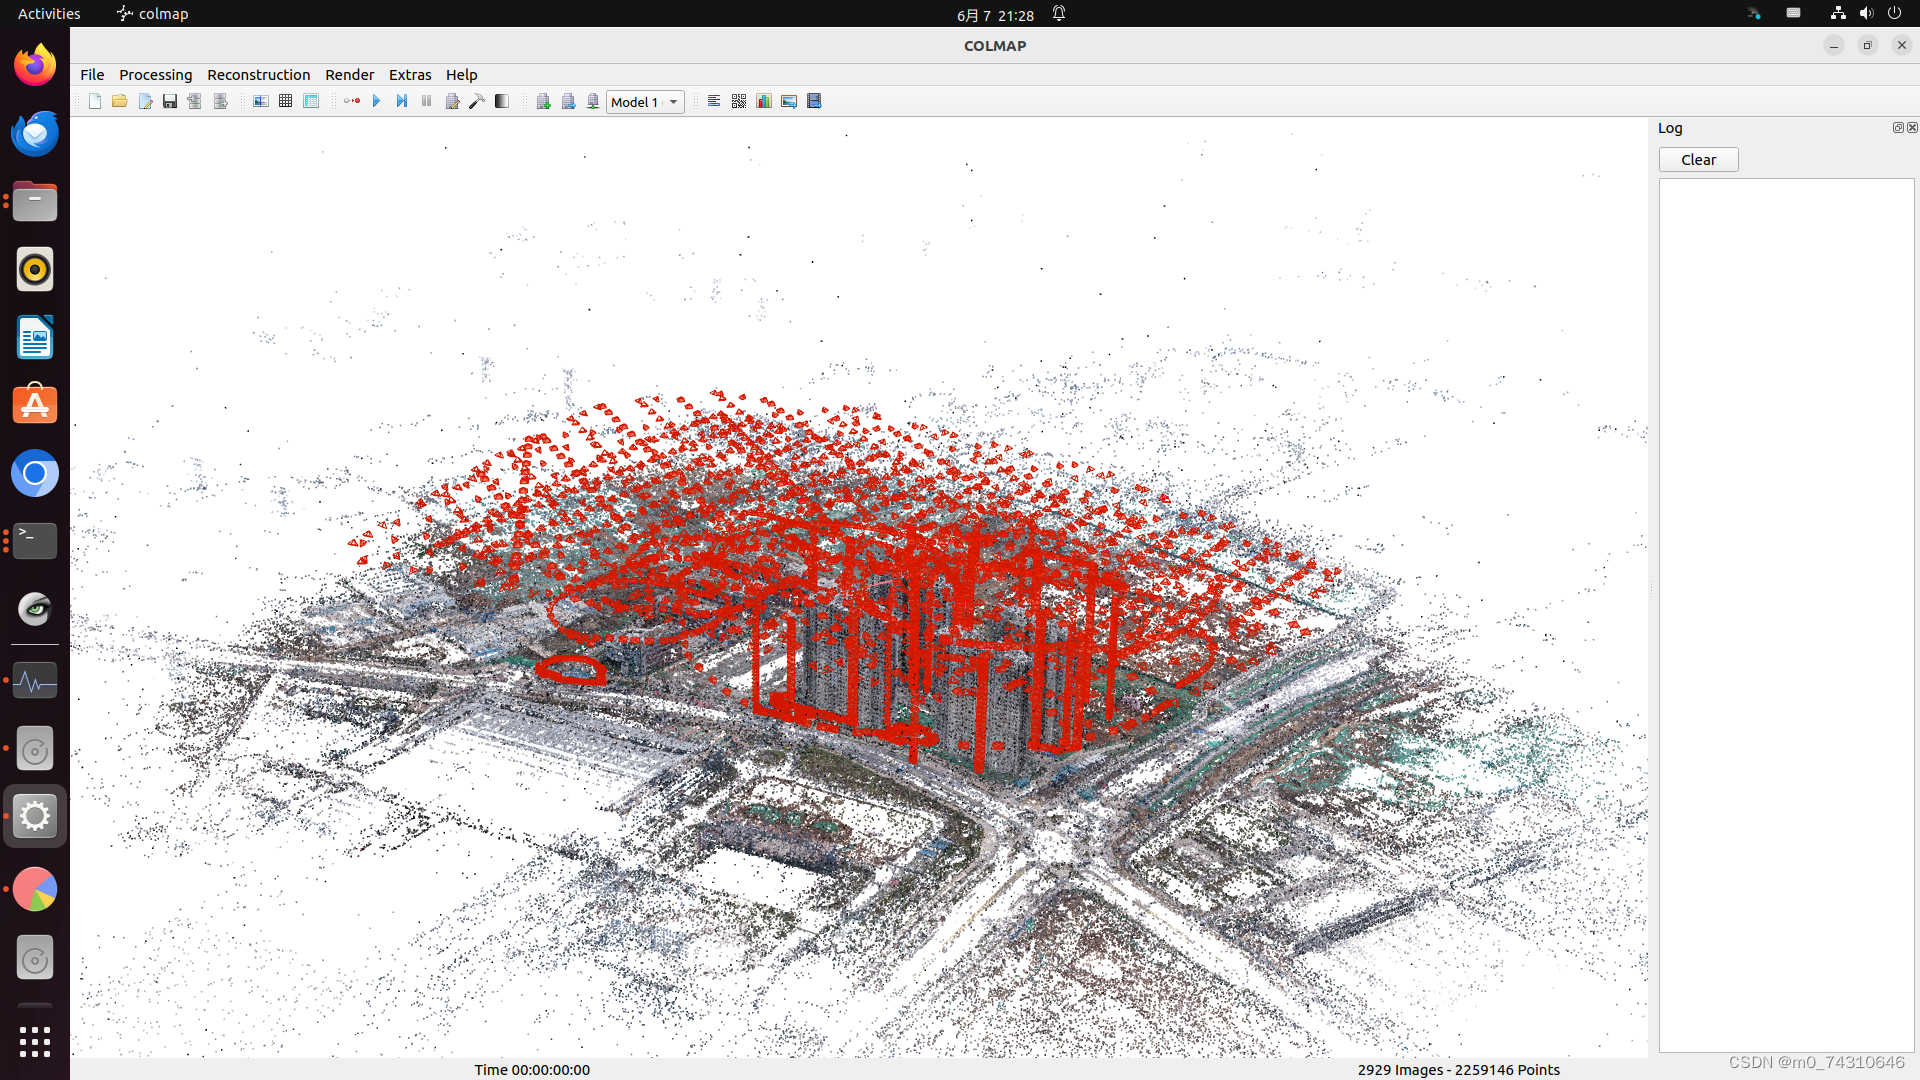
Task: Open the Help menu
Action: click(x=461, y=75)
